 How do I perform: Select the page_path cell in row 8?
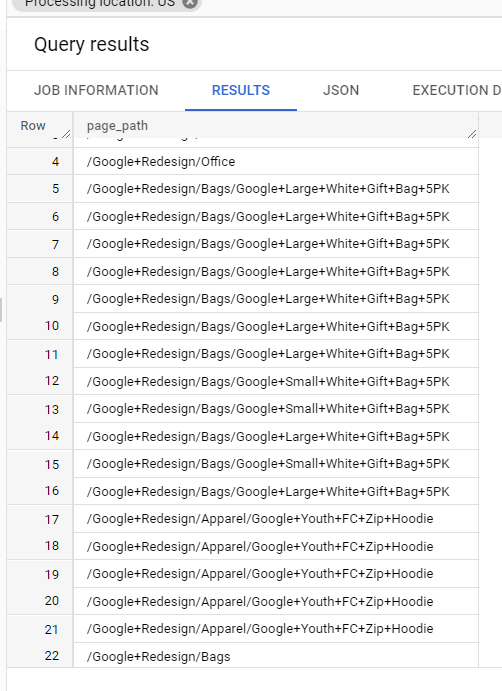(x=276, y=271)
